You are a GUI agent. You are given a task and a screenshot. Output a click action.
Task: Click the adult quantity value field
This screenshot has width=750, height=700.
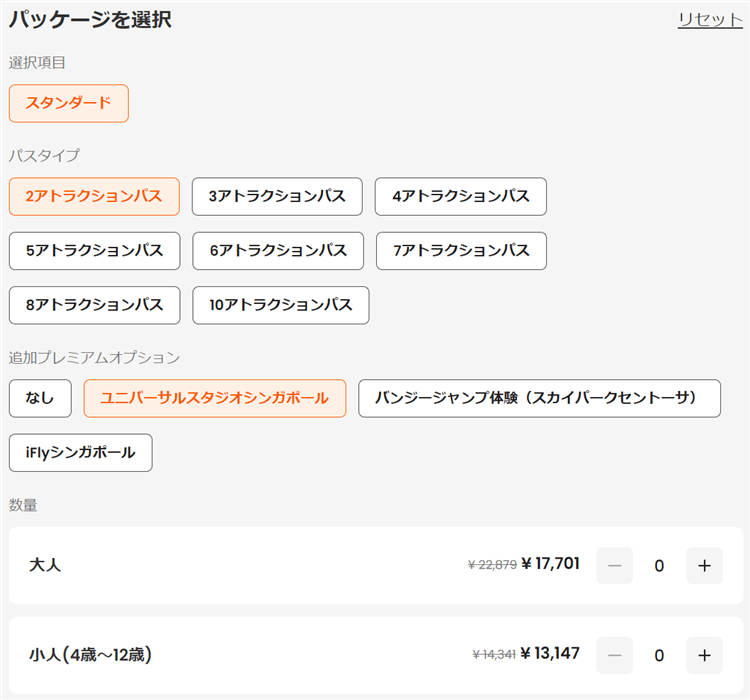pyautogui.click(x=659, y=566)
